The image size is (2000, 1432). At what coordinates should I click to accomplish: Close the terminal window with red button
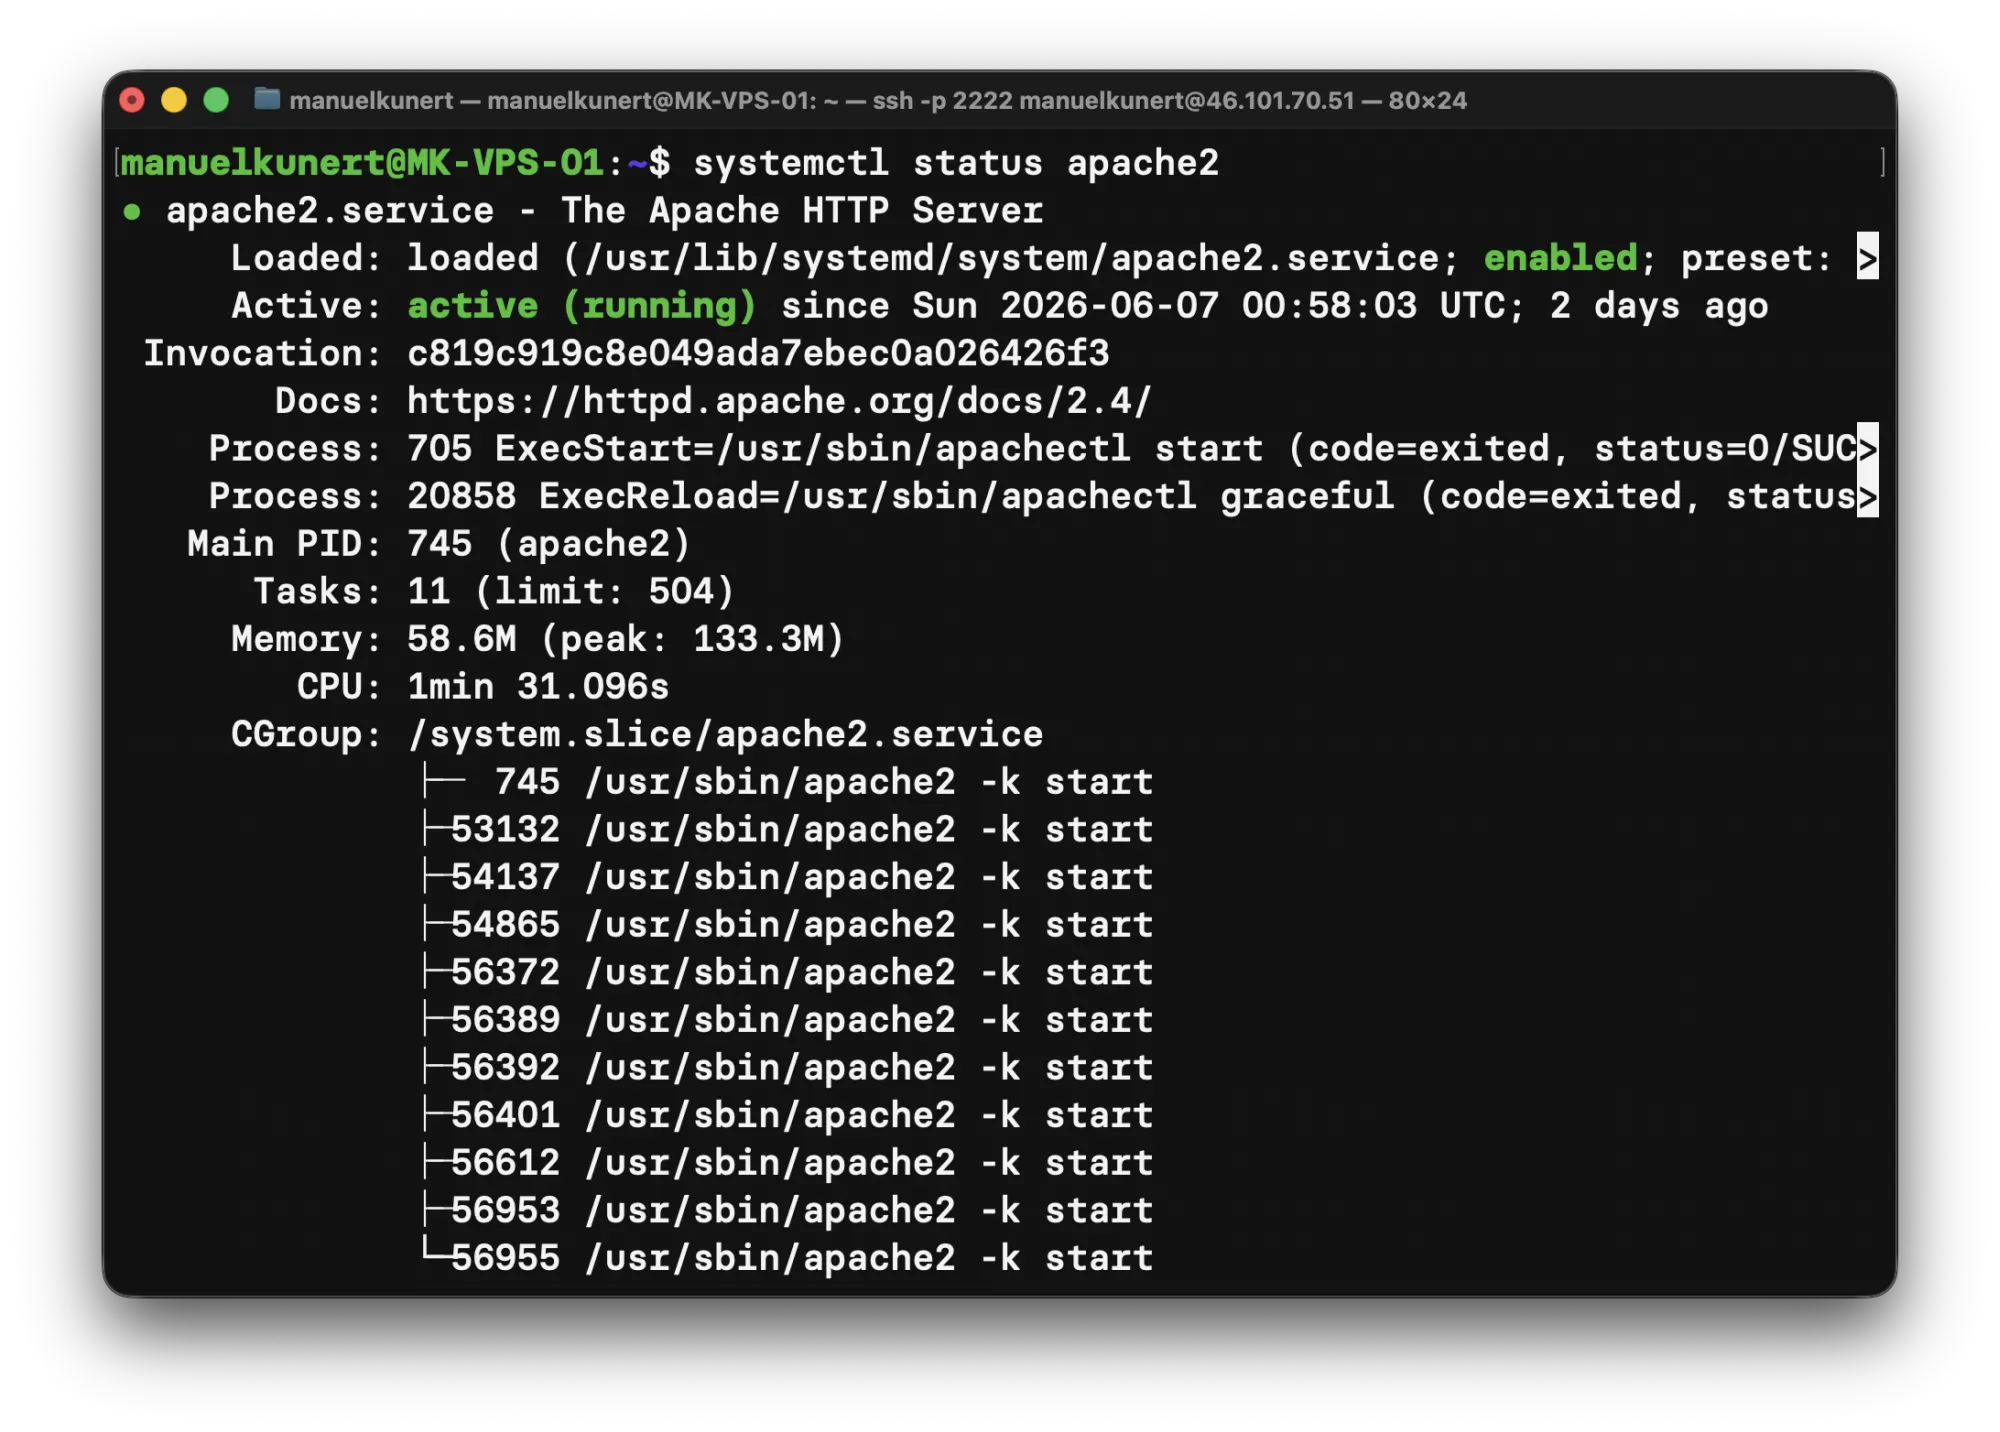click(132, 100)
